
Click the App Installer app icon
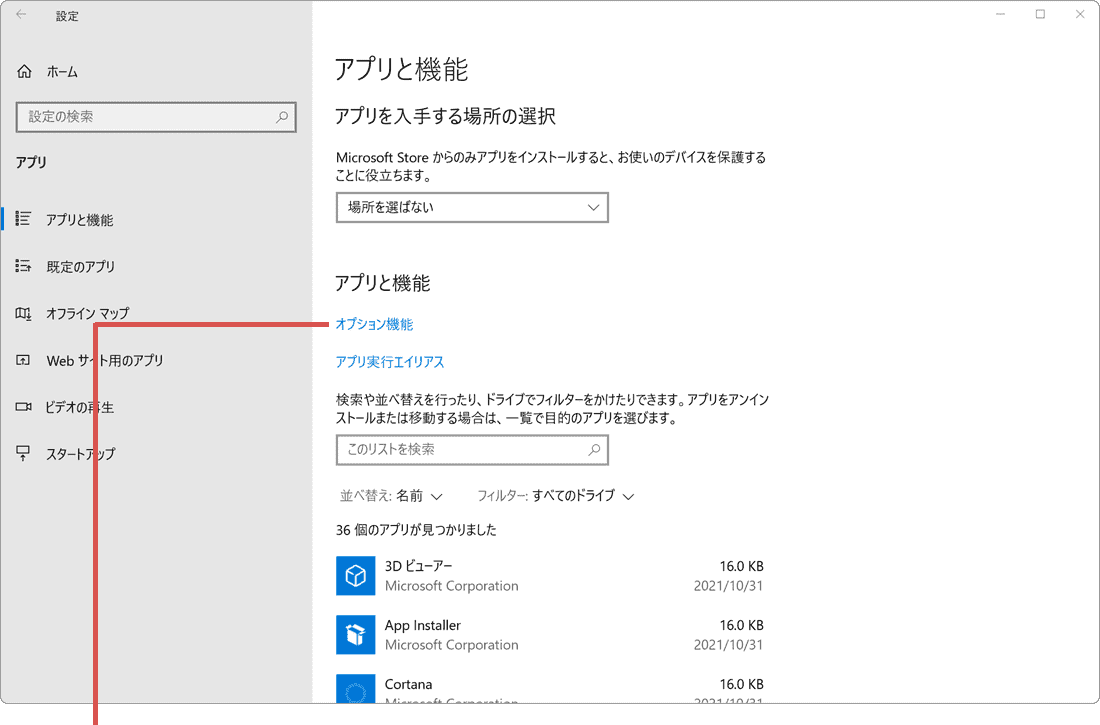(356, 635)
